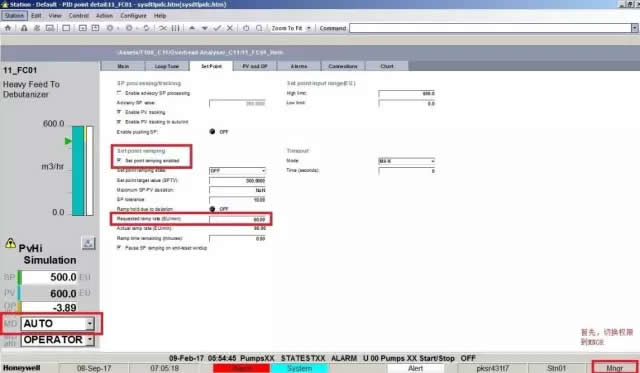Click the checkmark enter icon in the toolbar

(x=218, y=28)
